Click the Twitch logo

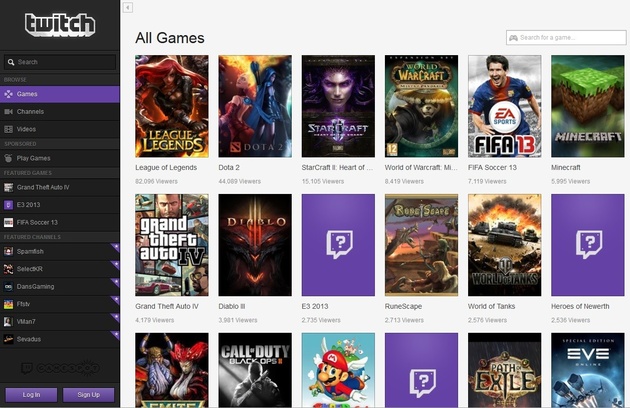60,25
